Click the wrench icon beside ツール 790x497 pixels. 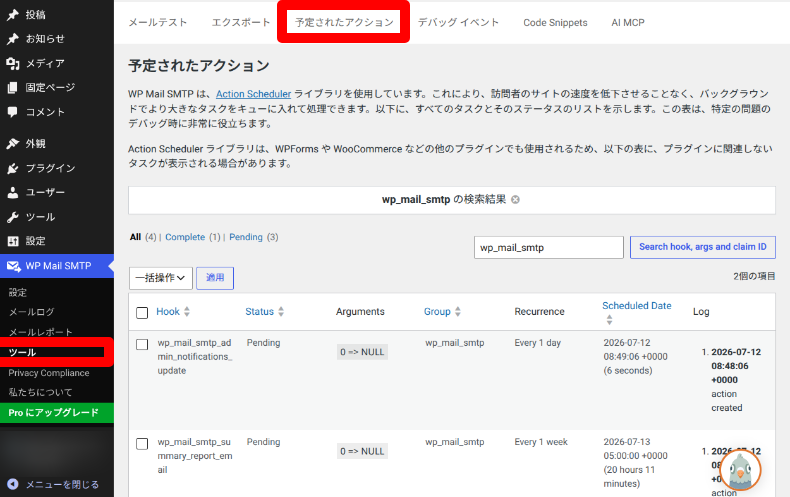[13, 217]
